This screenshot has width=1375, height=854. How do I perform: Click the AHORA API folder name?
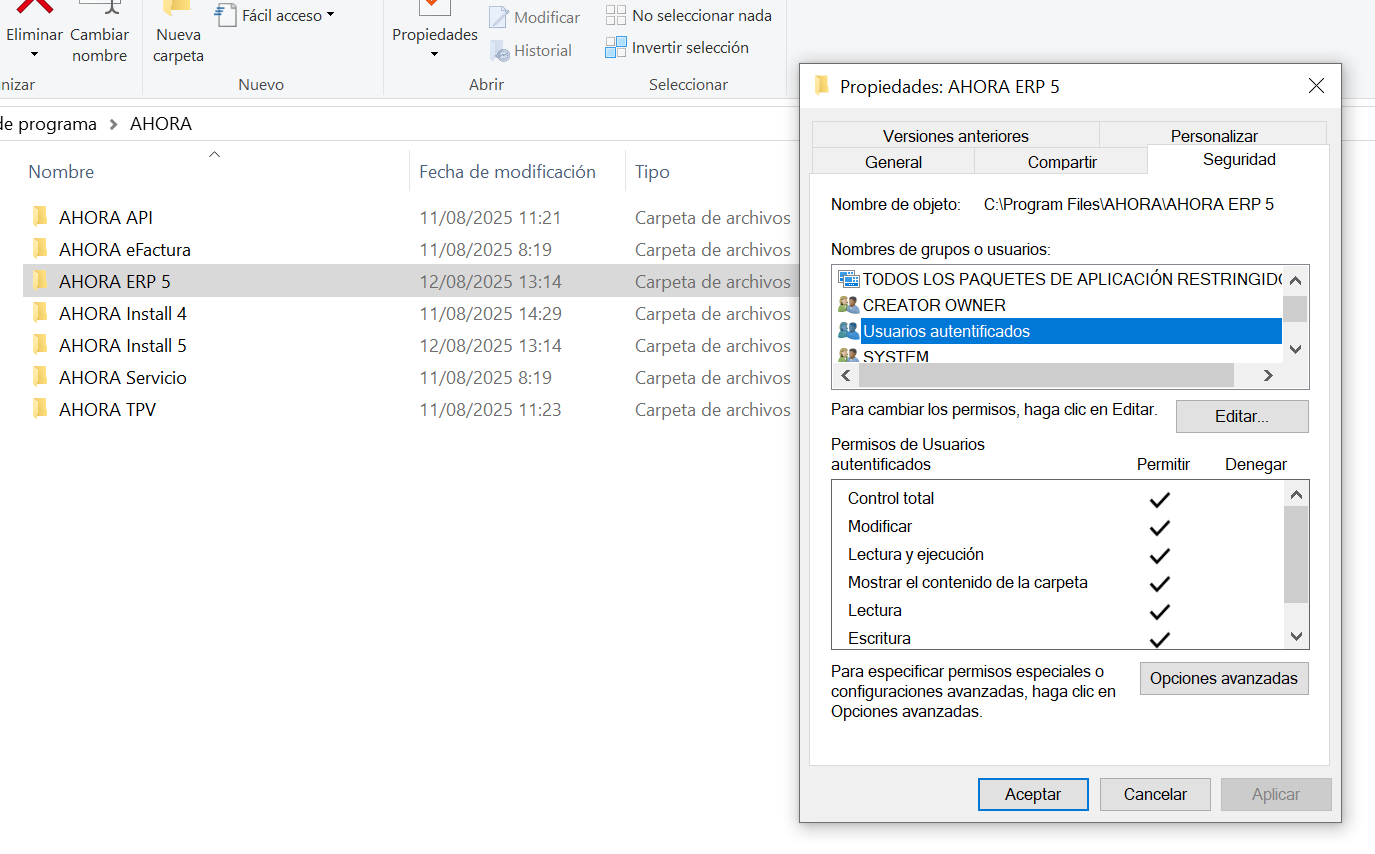click(x=106, y=218)
